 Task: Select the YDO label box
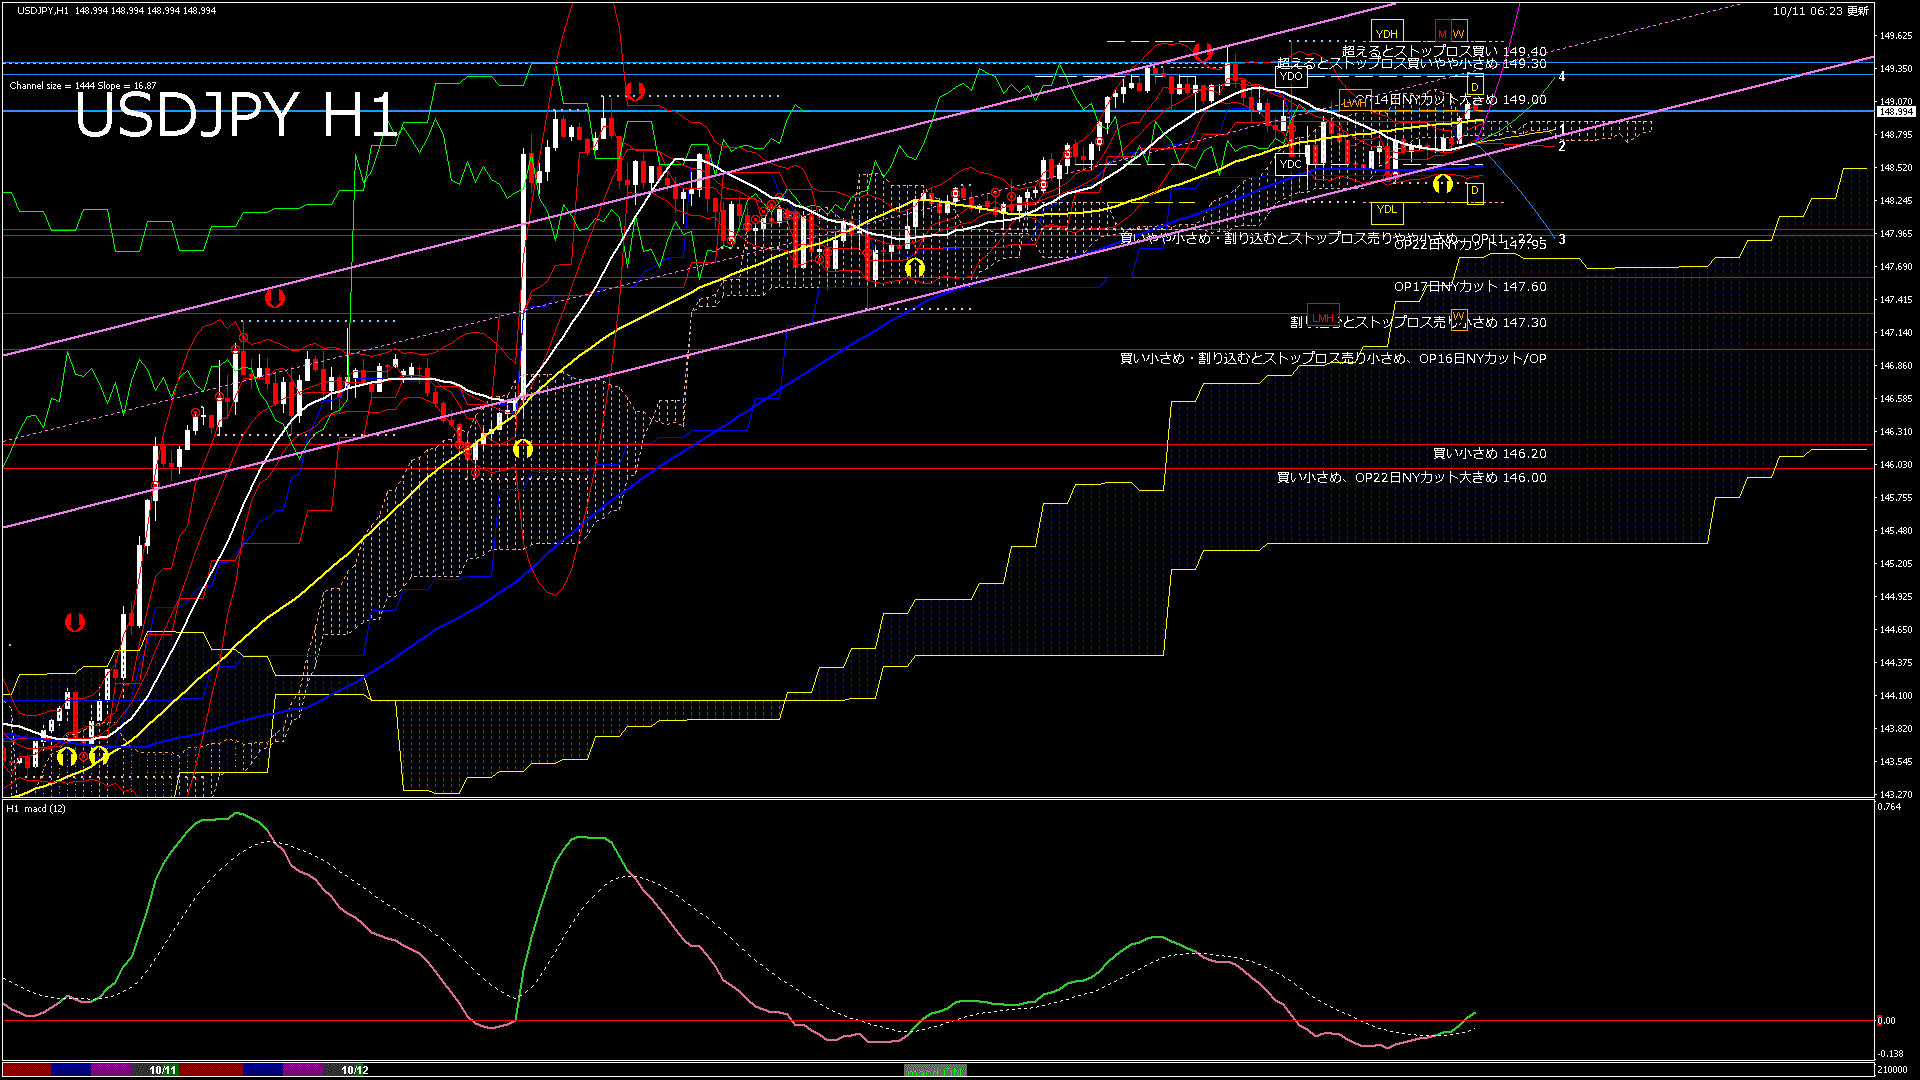point(1291,76)
